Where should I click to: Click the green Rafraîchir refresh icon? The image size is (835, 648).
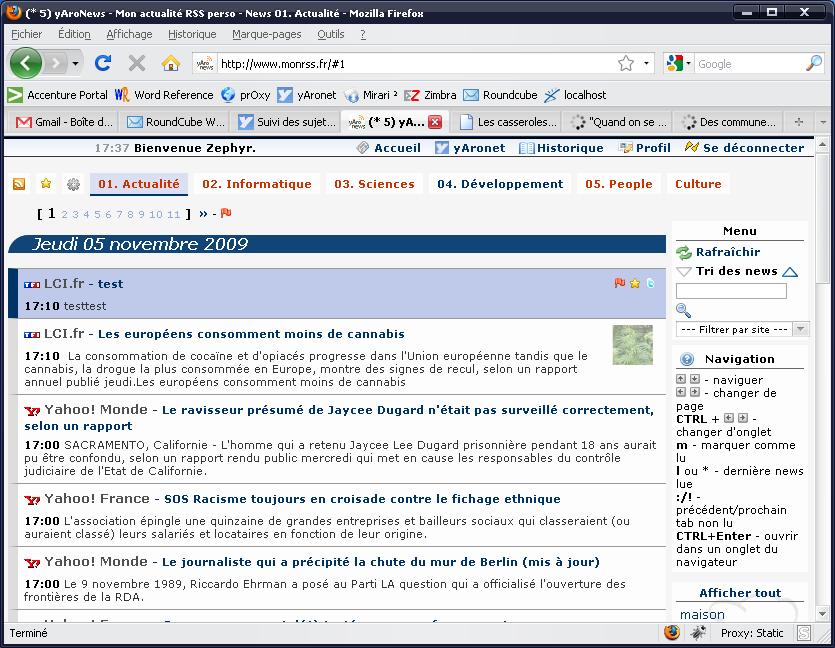click(684, 253)
